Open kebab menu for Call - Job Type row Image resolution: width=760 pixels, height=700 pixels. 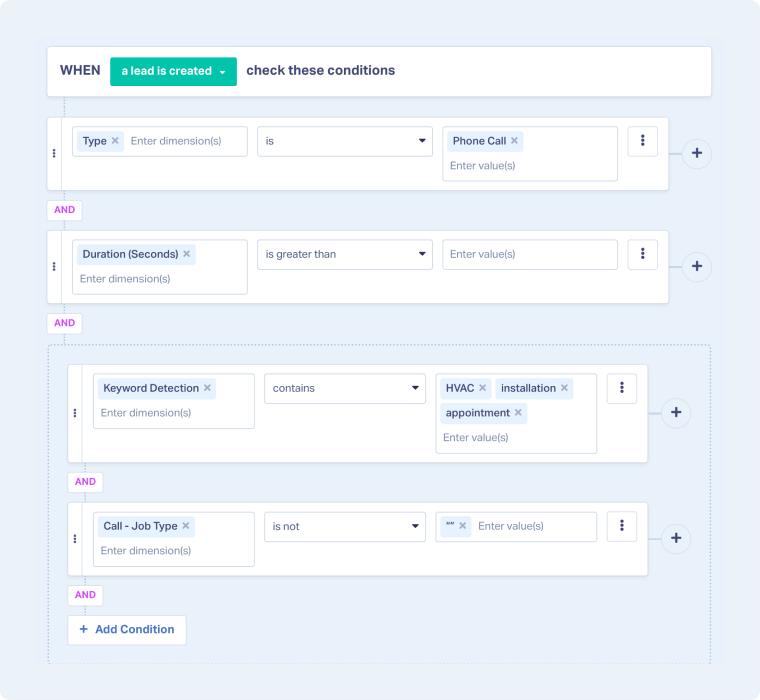pos(622,526)
